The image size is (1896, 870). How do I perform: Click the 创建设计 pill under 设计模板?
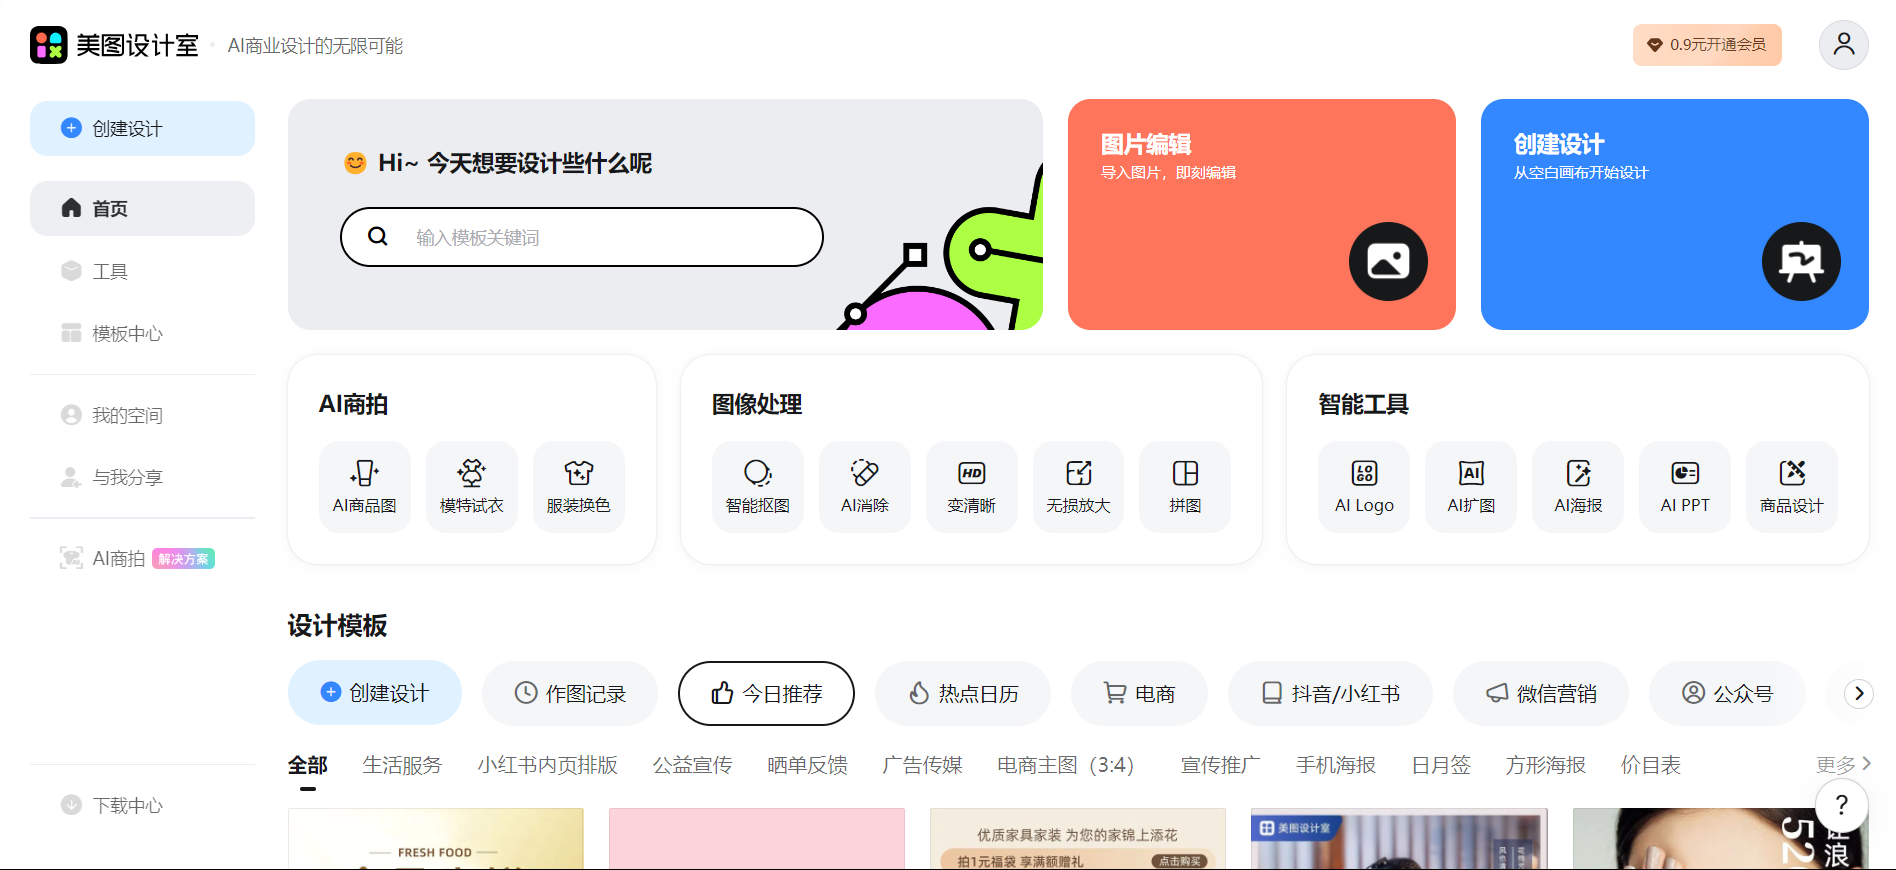point(375,693)
